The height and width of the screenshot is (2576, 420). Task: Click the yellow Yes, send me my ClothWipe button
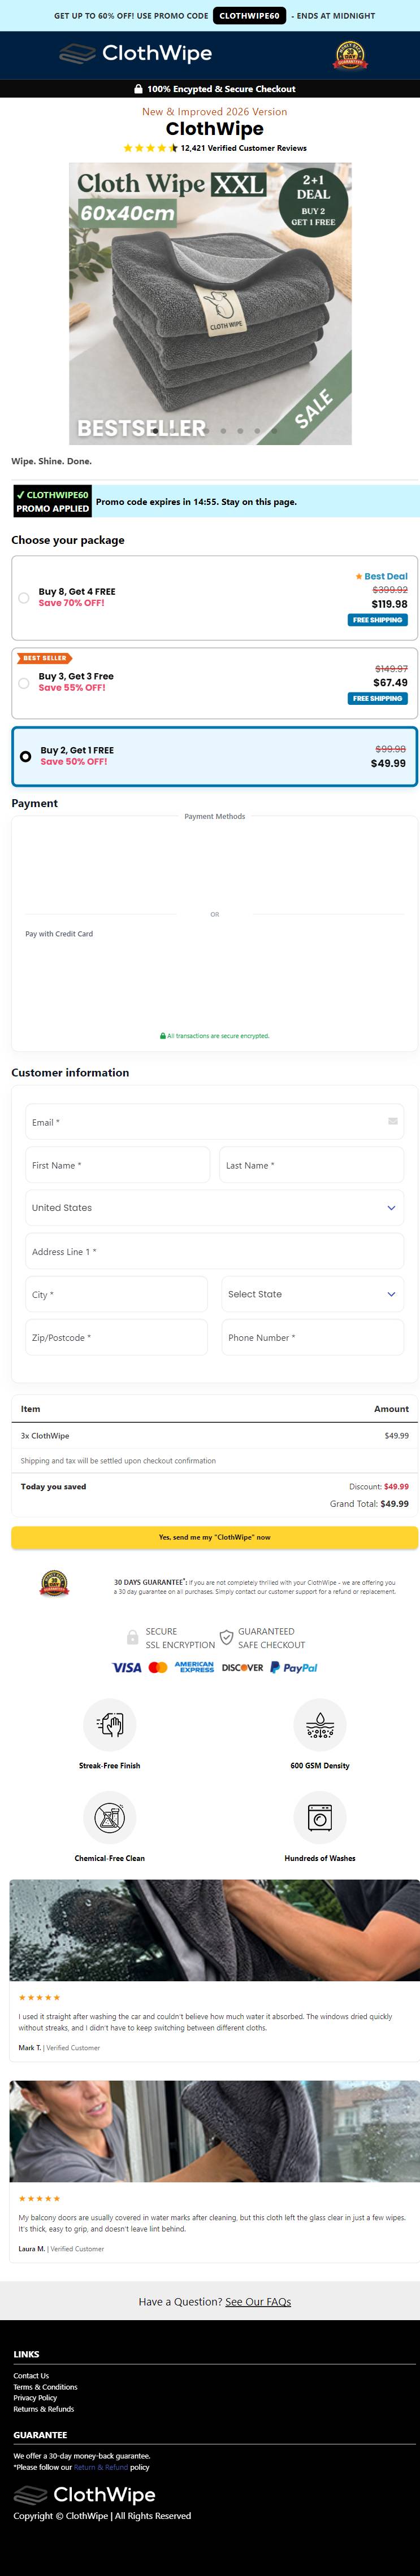(214, 1537)
